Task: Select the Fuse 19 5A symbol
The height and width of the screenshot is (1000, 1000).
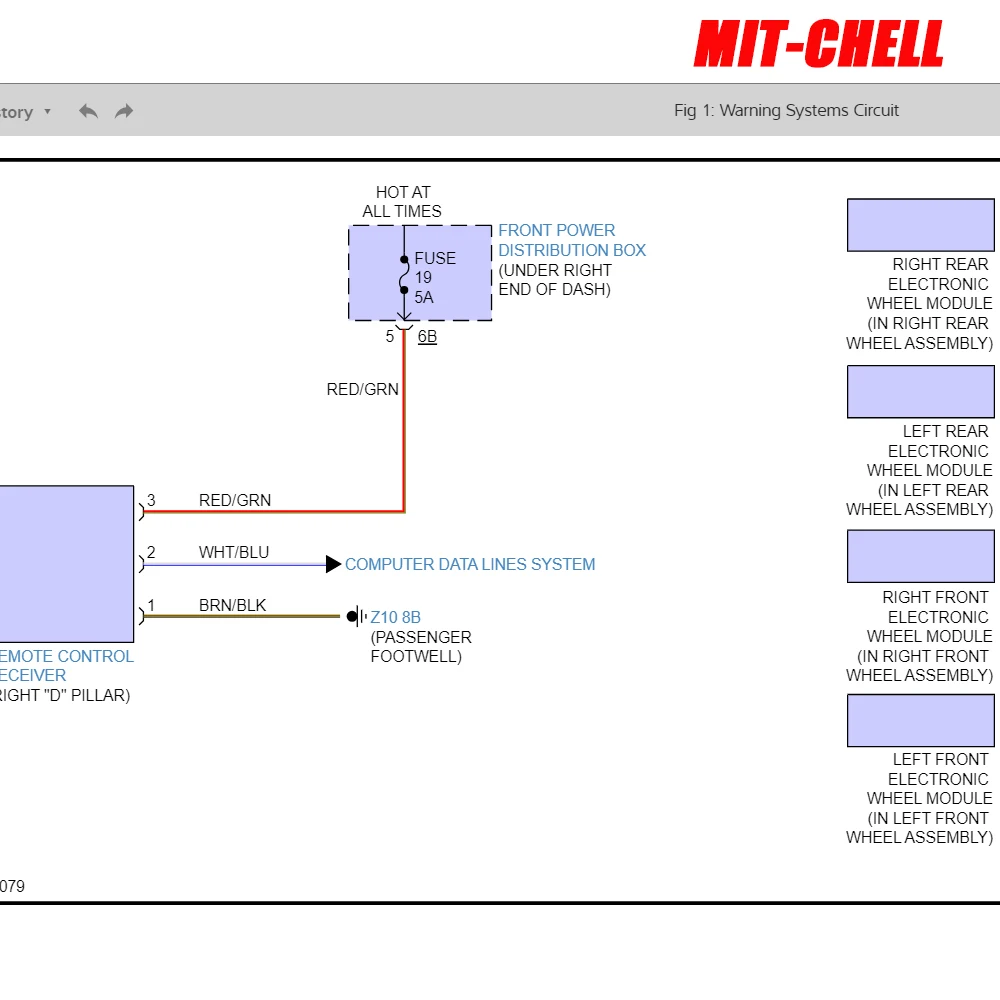Action: tap(404, 275)
